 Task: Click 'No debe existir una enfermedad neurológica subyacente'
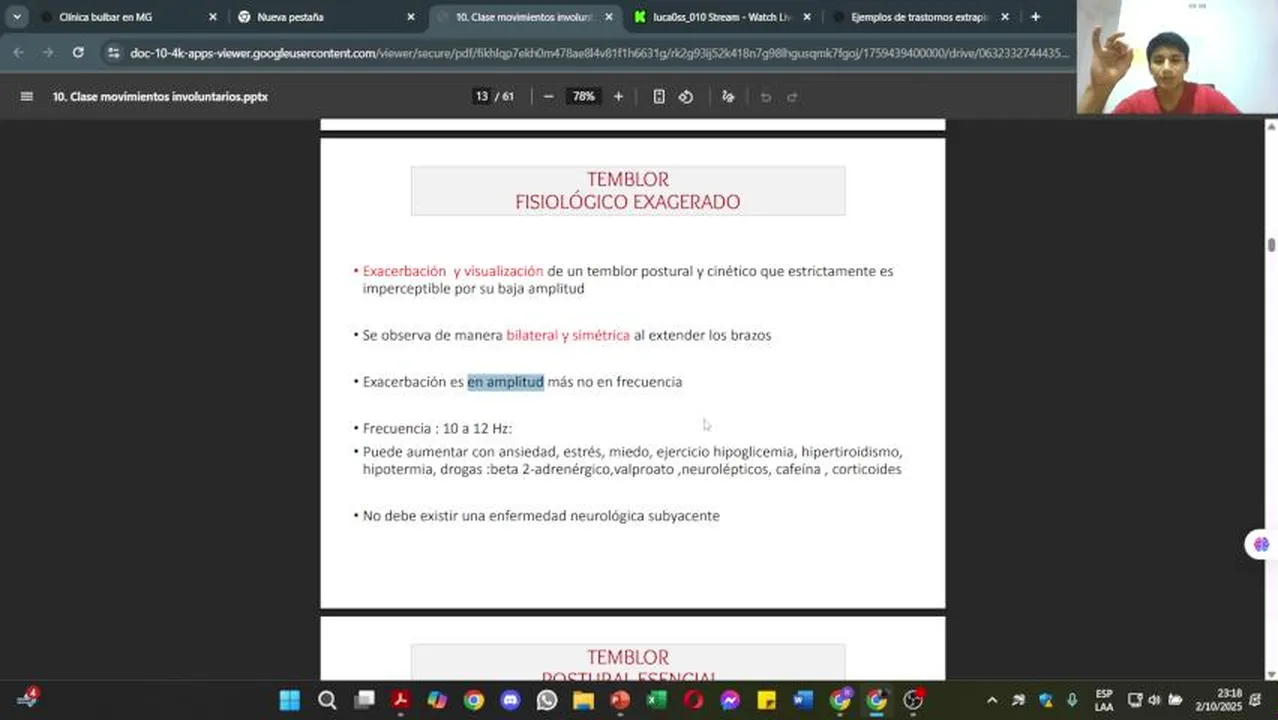[x=541, y=516]
